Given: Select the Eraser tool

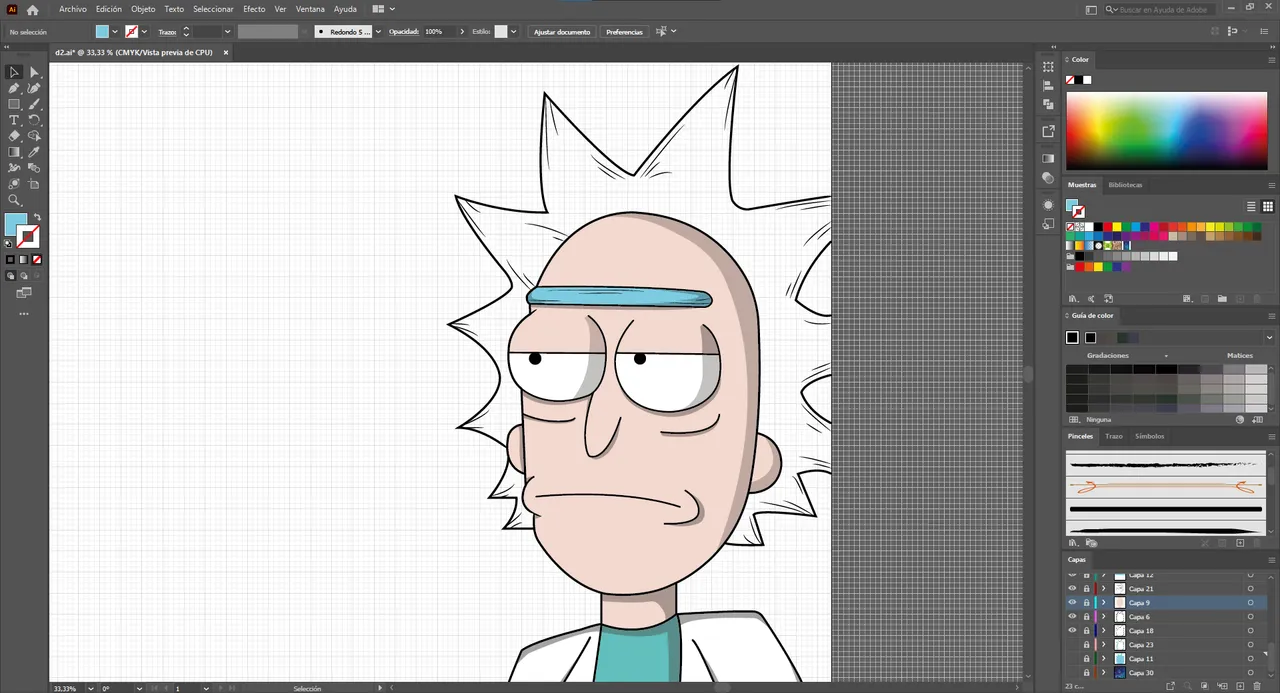Looking at the screenshot, I should point(14,136).
